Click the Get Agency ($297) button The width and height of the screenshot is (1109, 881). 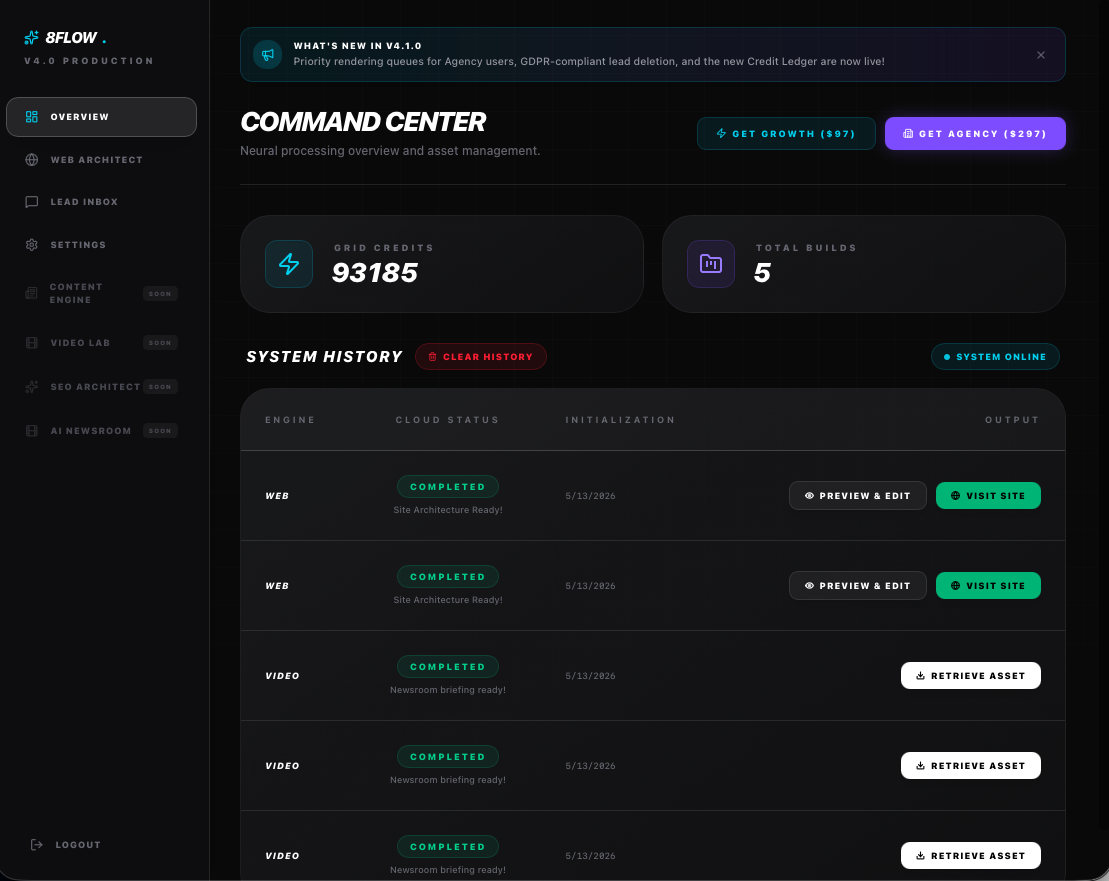[975, 134]
